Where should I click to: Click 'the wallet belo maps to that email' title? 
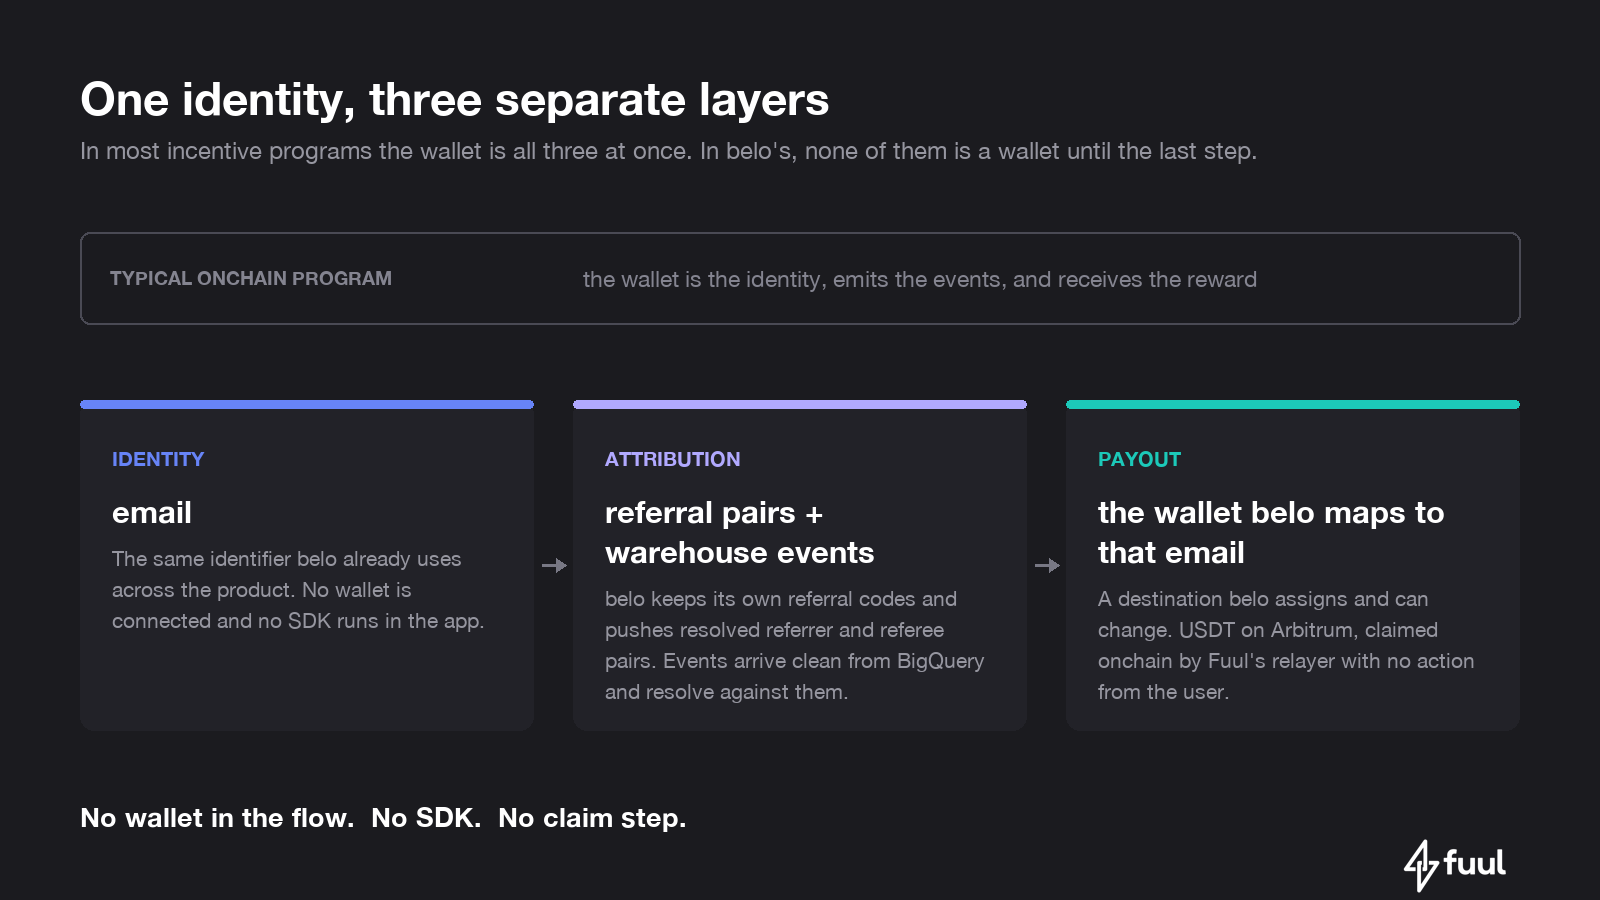tap(1271, 533)
